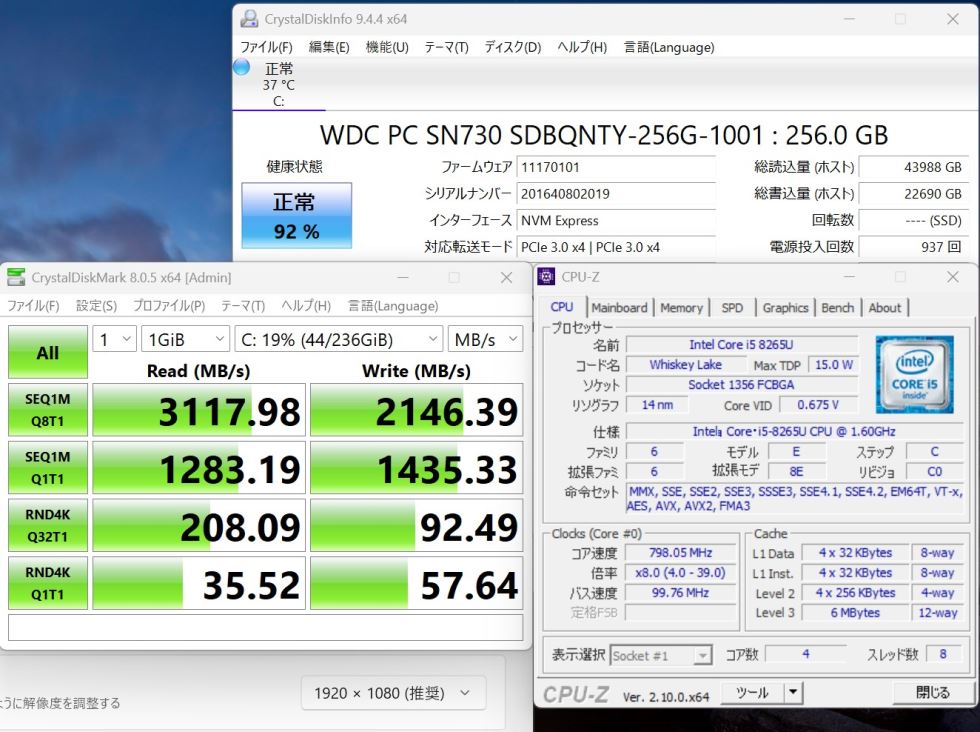Open CrystalDiskInfo ファイル(F) menu
Viewport: 980px width, 732px height.
[266, 48]
